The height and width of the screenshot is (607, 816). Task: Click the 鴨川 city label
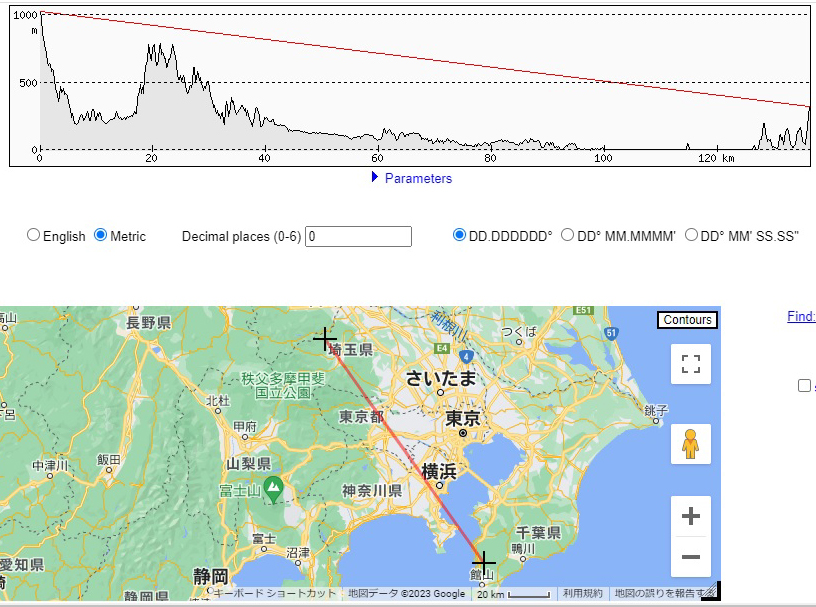[x=523, y=549]
